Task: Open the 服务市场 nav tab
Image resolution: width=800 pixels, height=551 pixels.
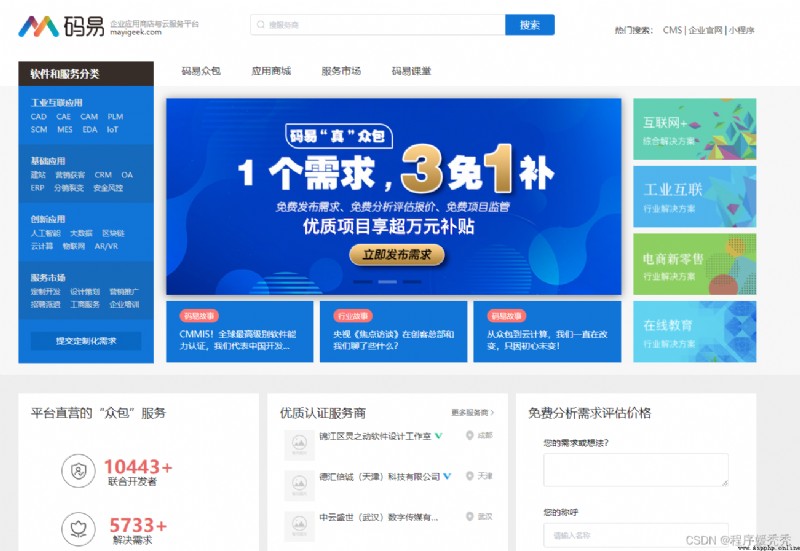Action: [341, 71]
